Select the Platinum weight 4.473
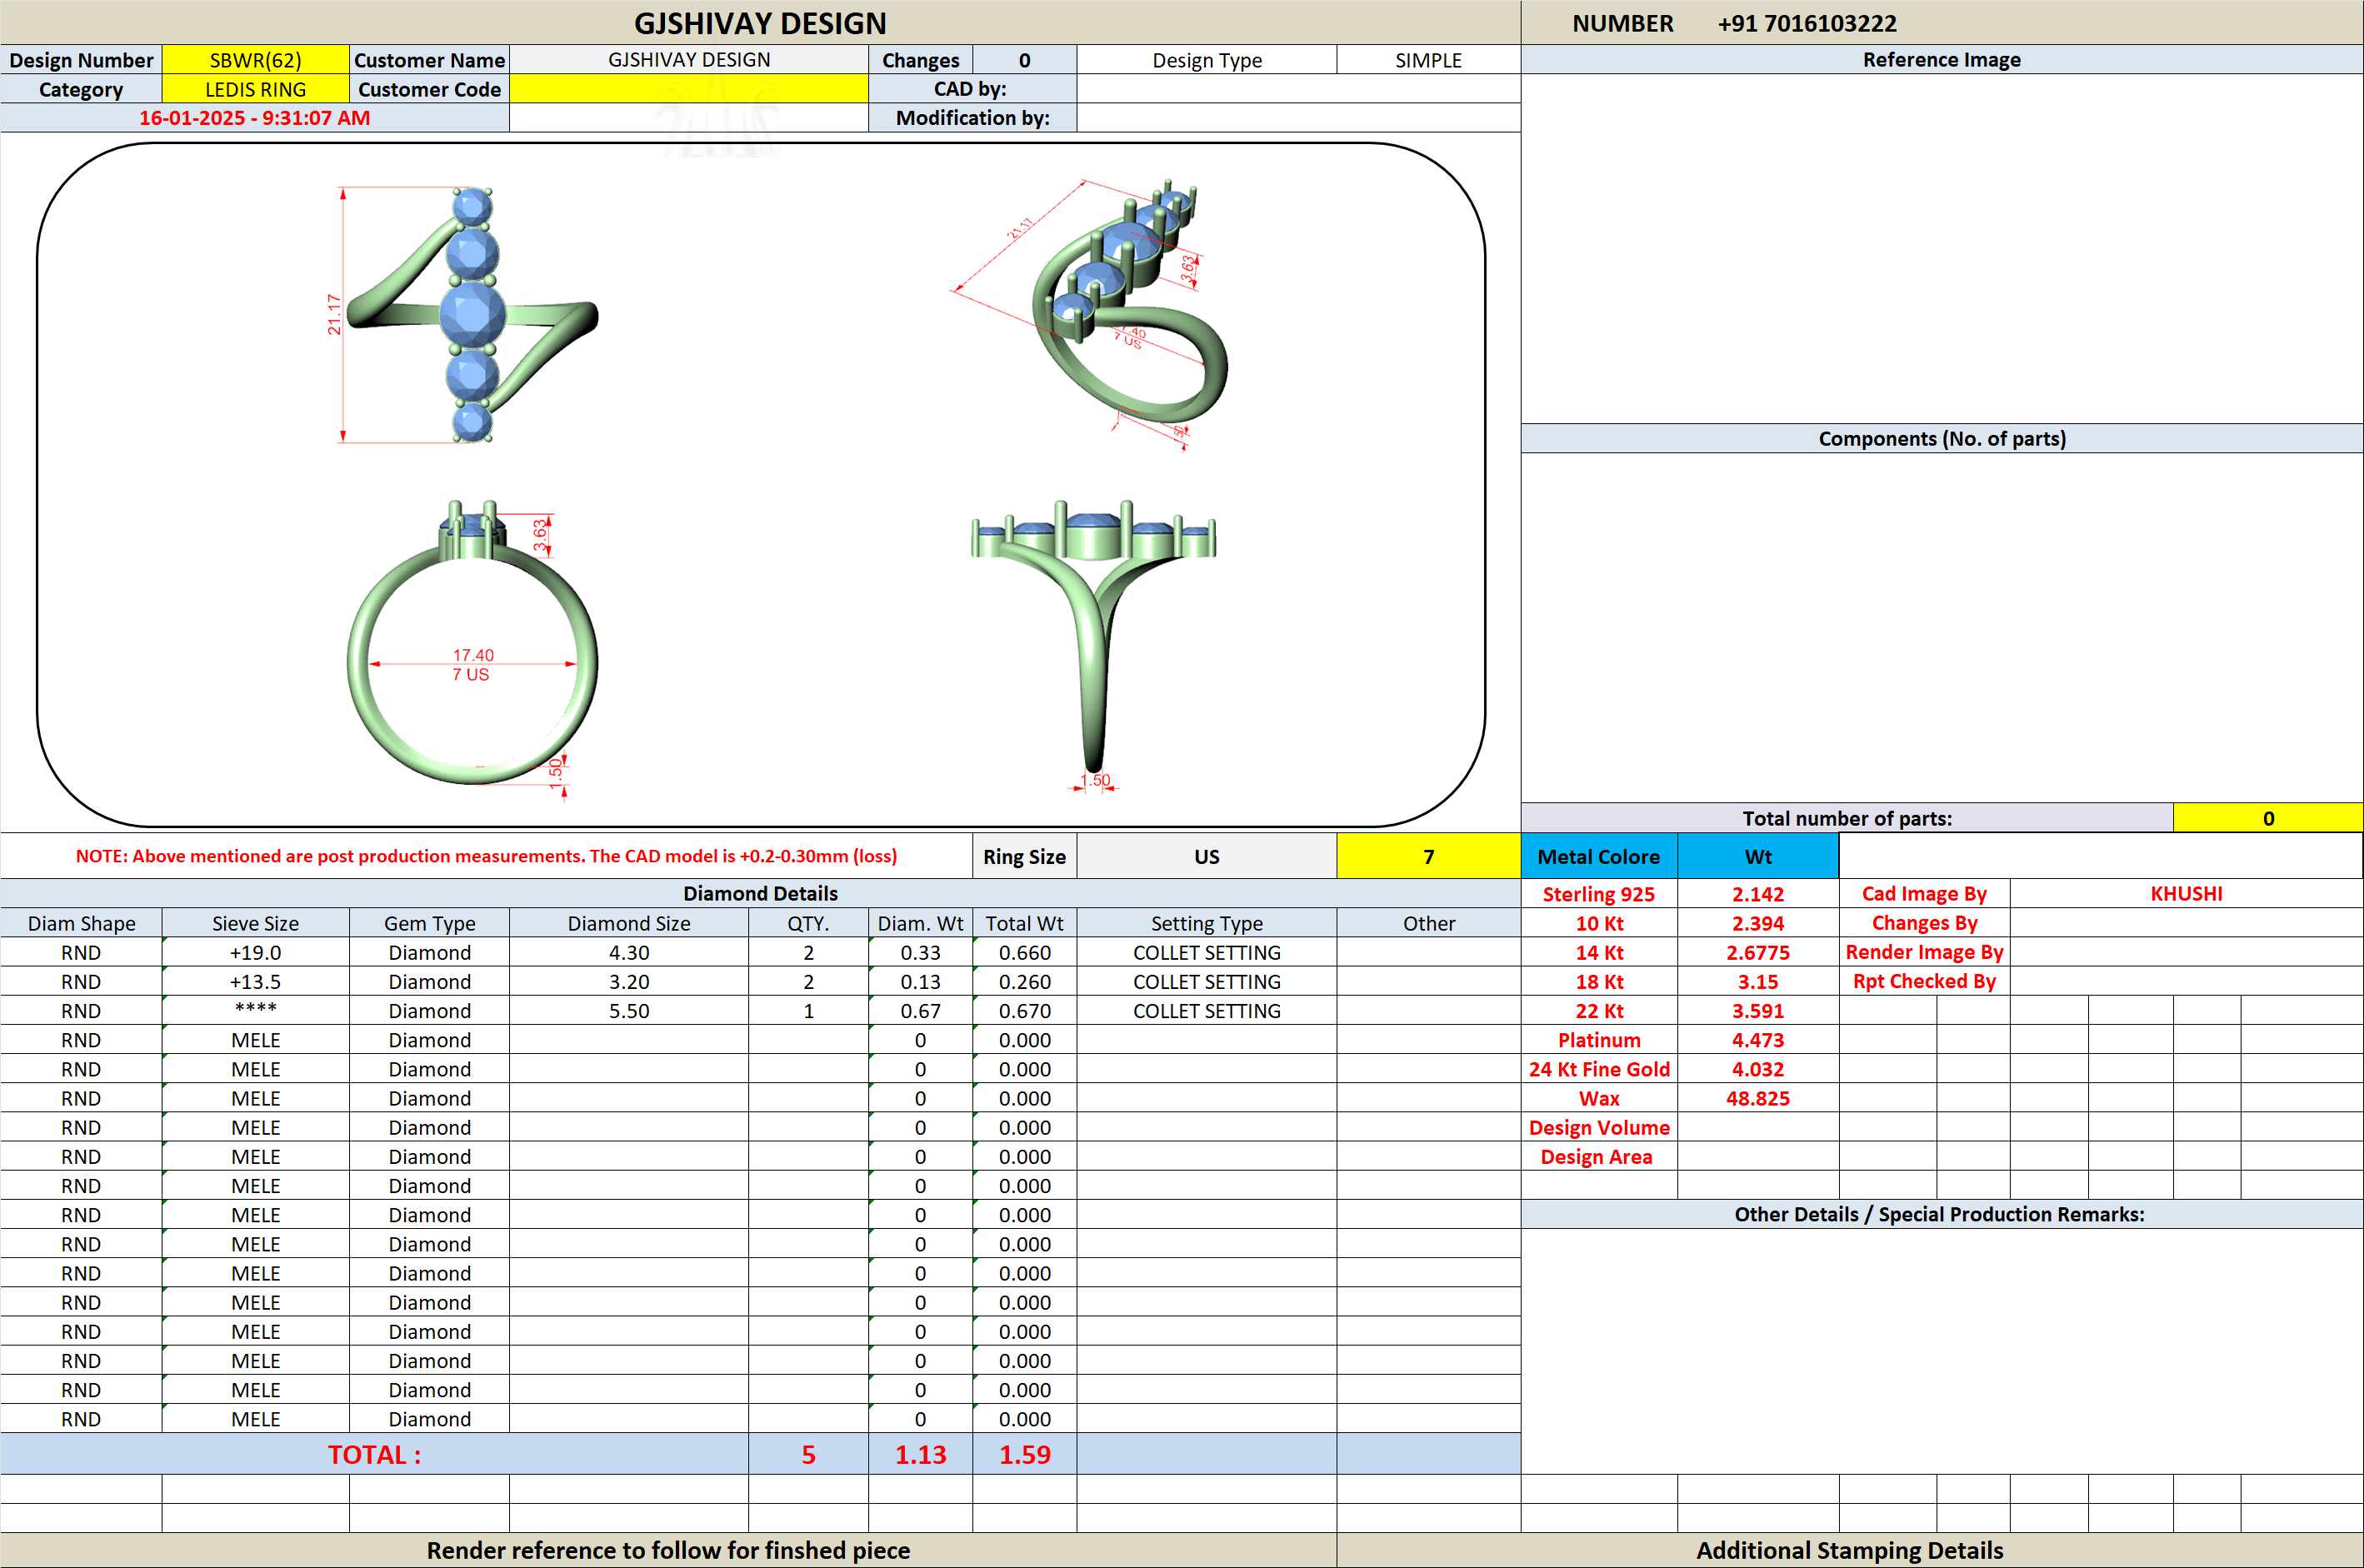The width and height of the screenshot is (2364, 1568). [x=1757, y=1040]
